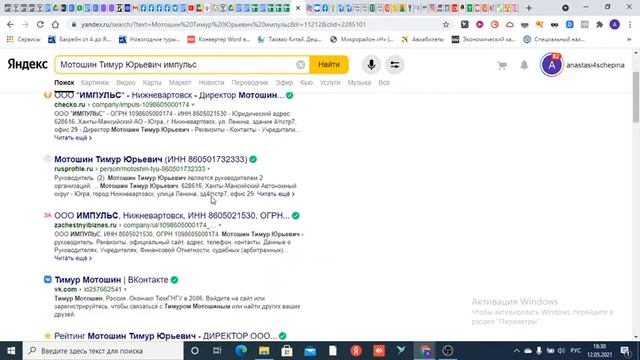Expand the zachestnyibiznes.ru result URL dropdown arrow
The height and width of the screenshot is (360, 640).
click(220, 225)
